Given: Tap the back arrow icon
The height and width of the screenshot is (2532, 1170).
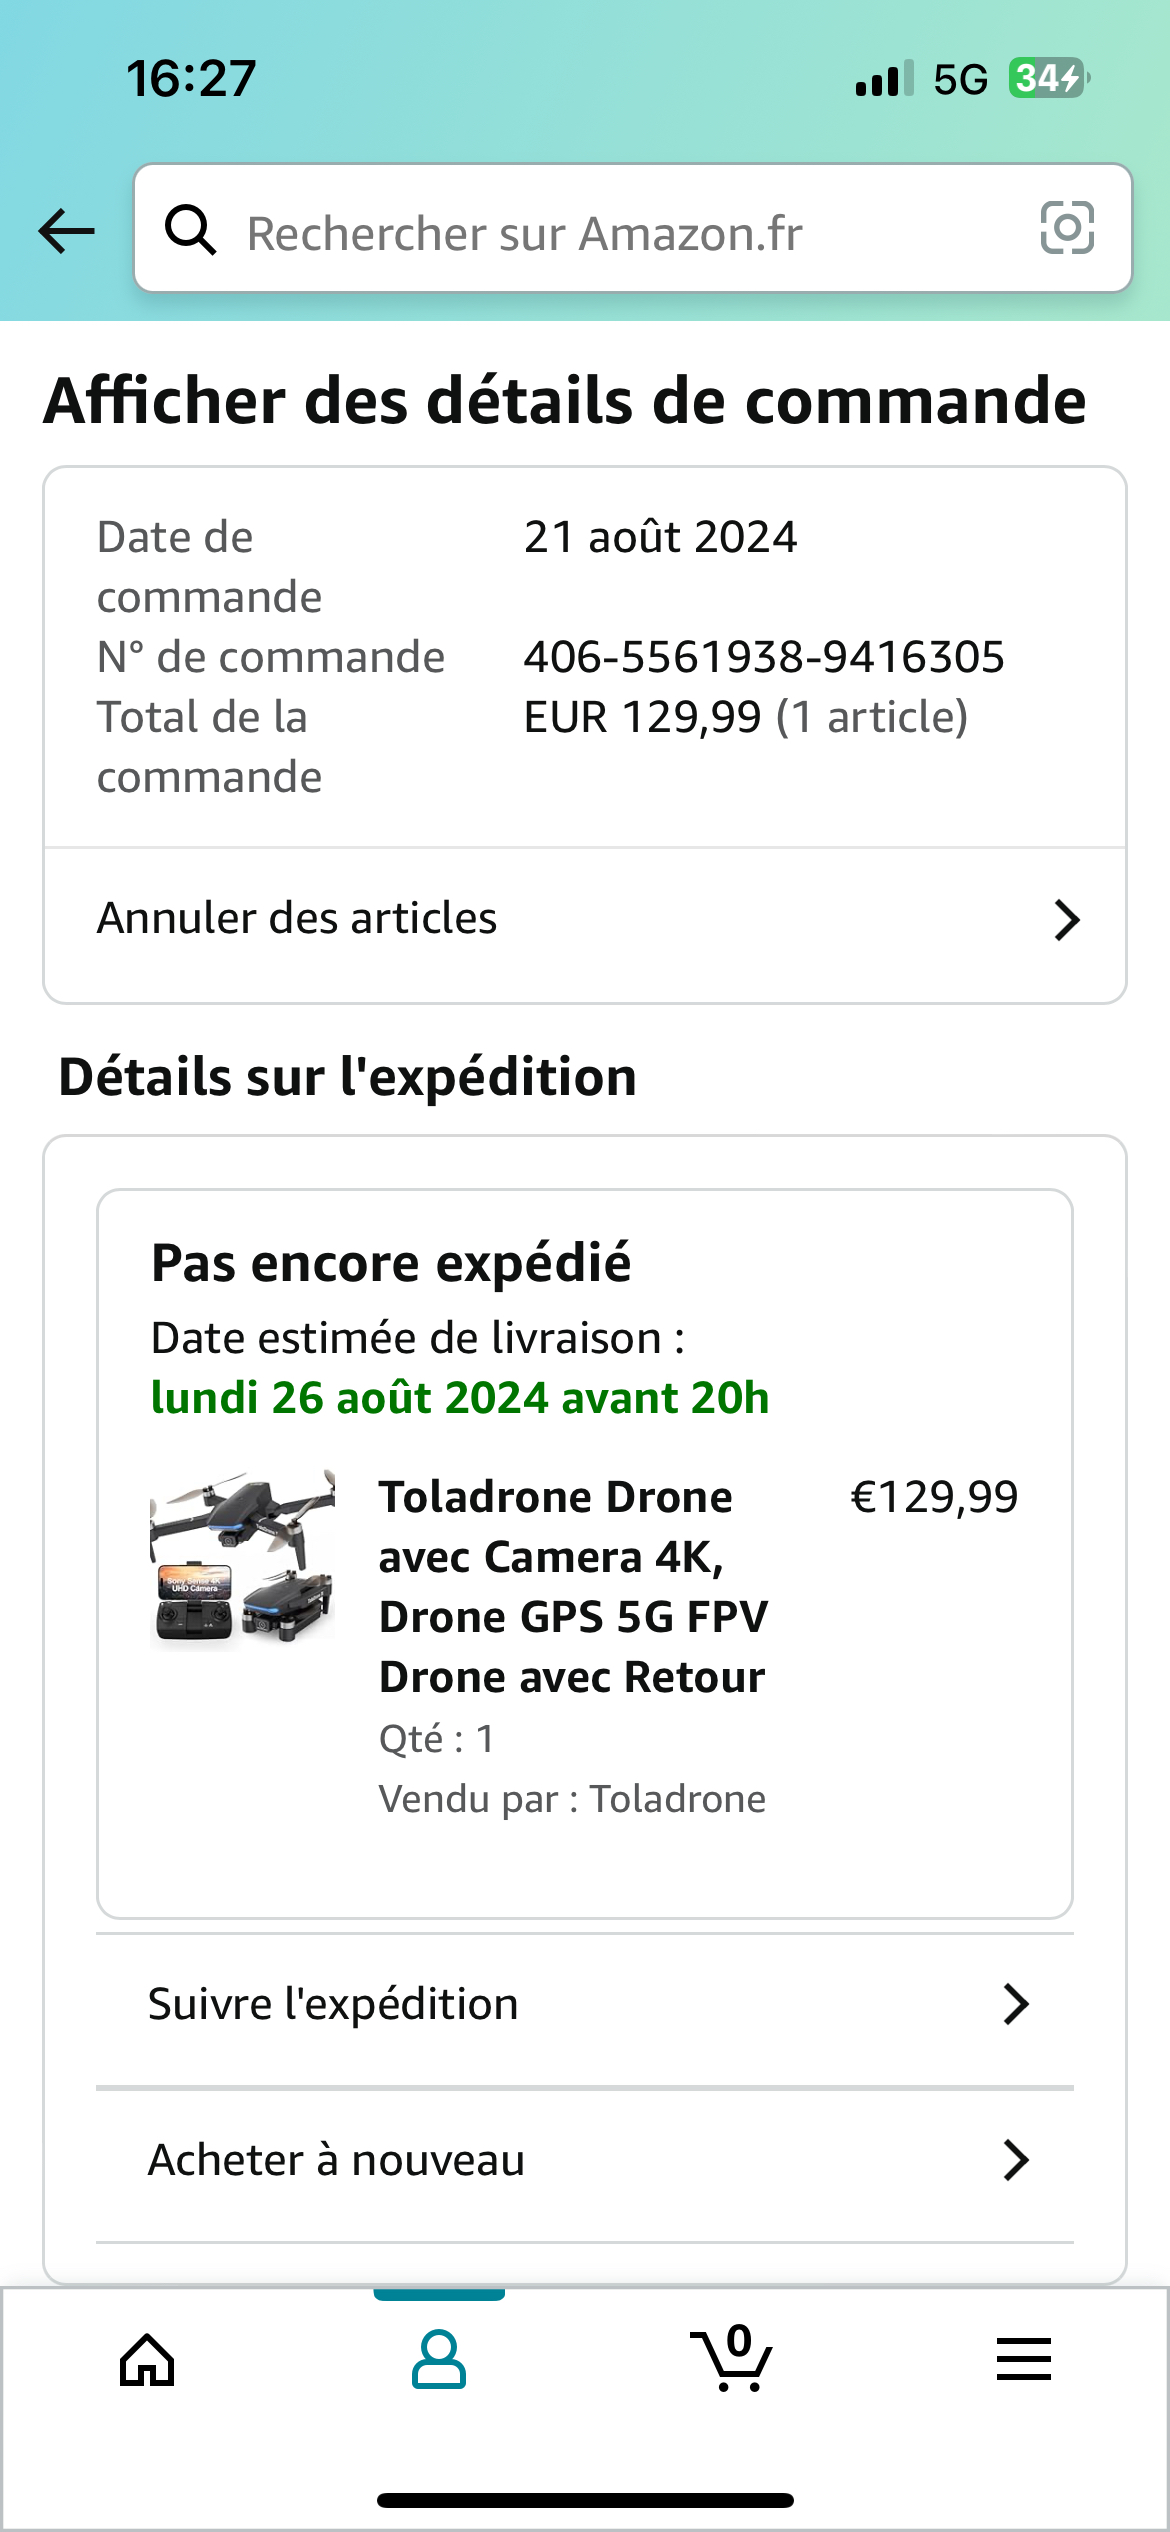Looking at the screenshot, I should pos(66,230).
